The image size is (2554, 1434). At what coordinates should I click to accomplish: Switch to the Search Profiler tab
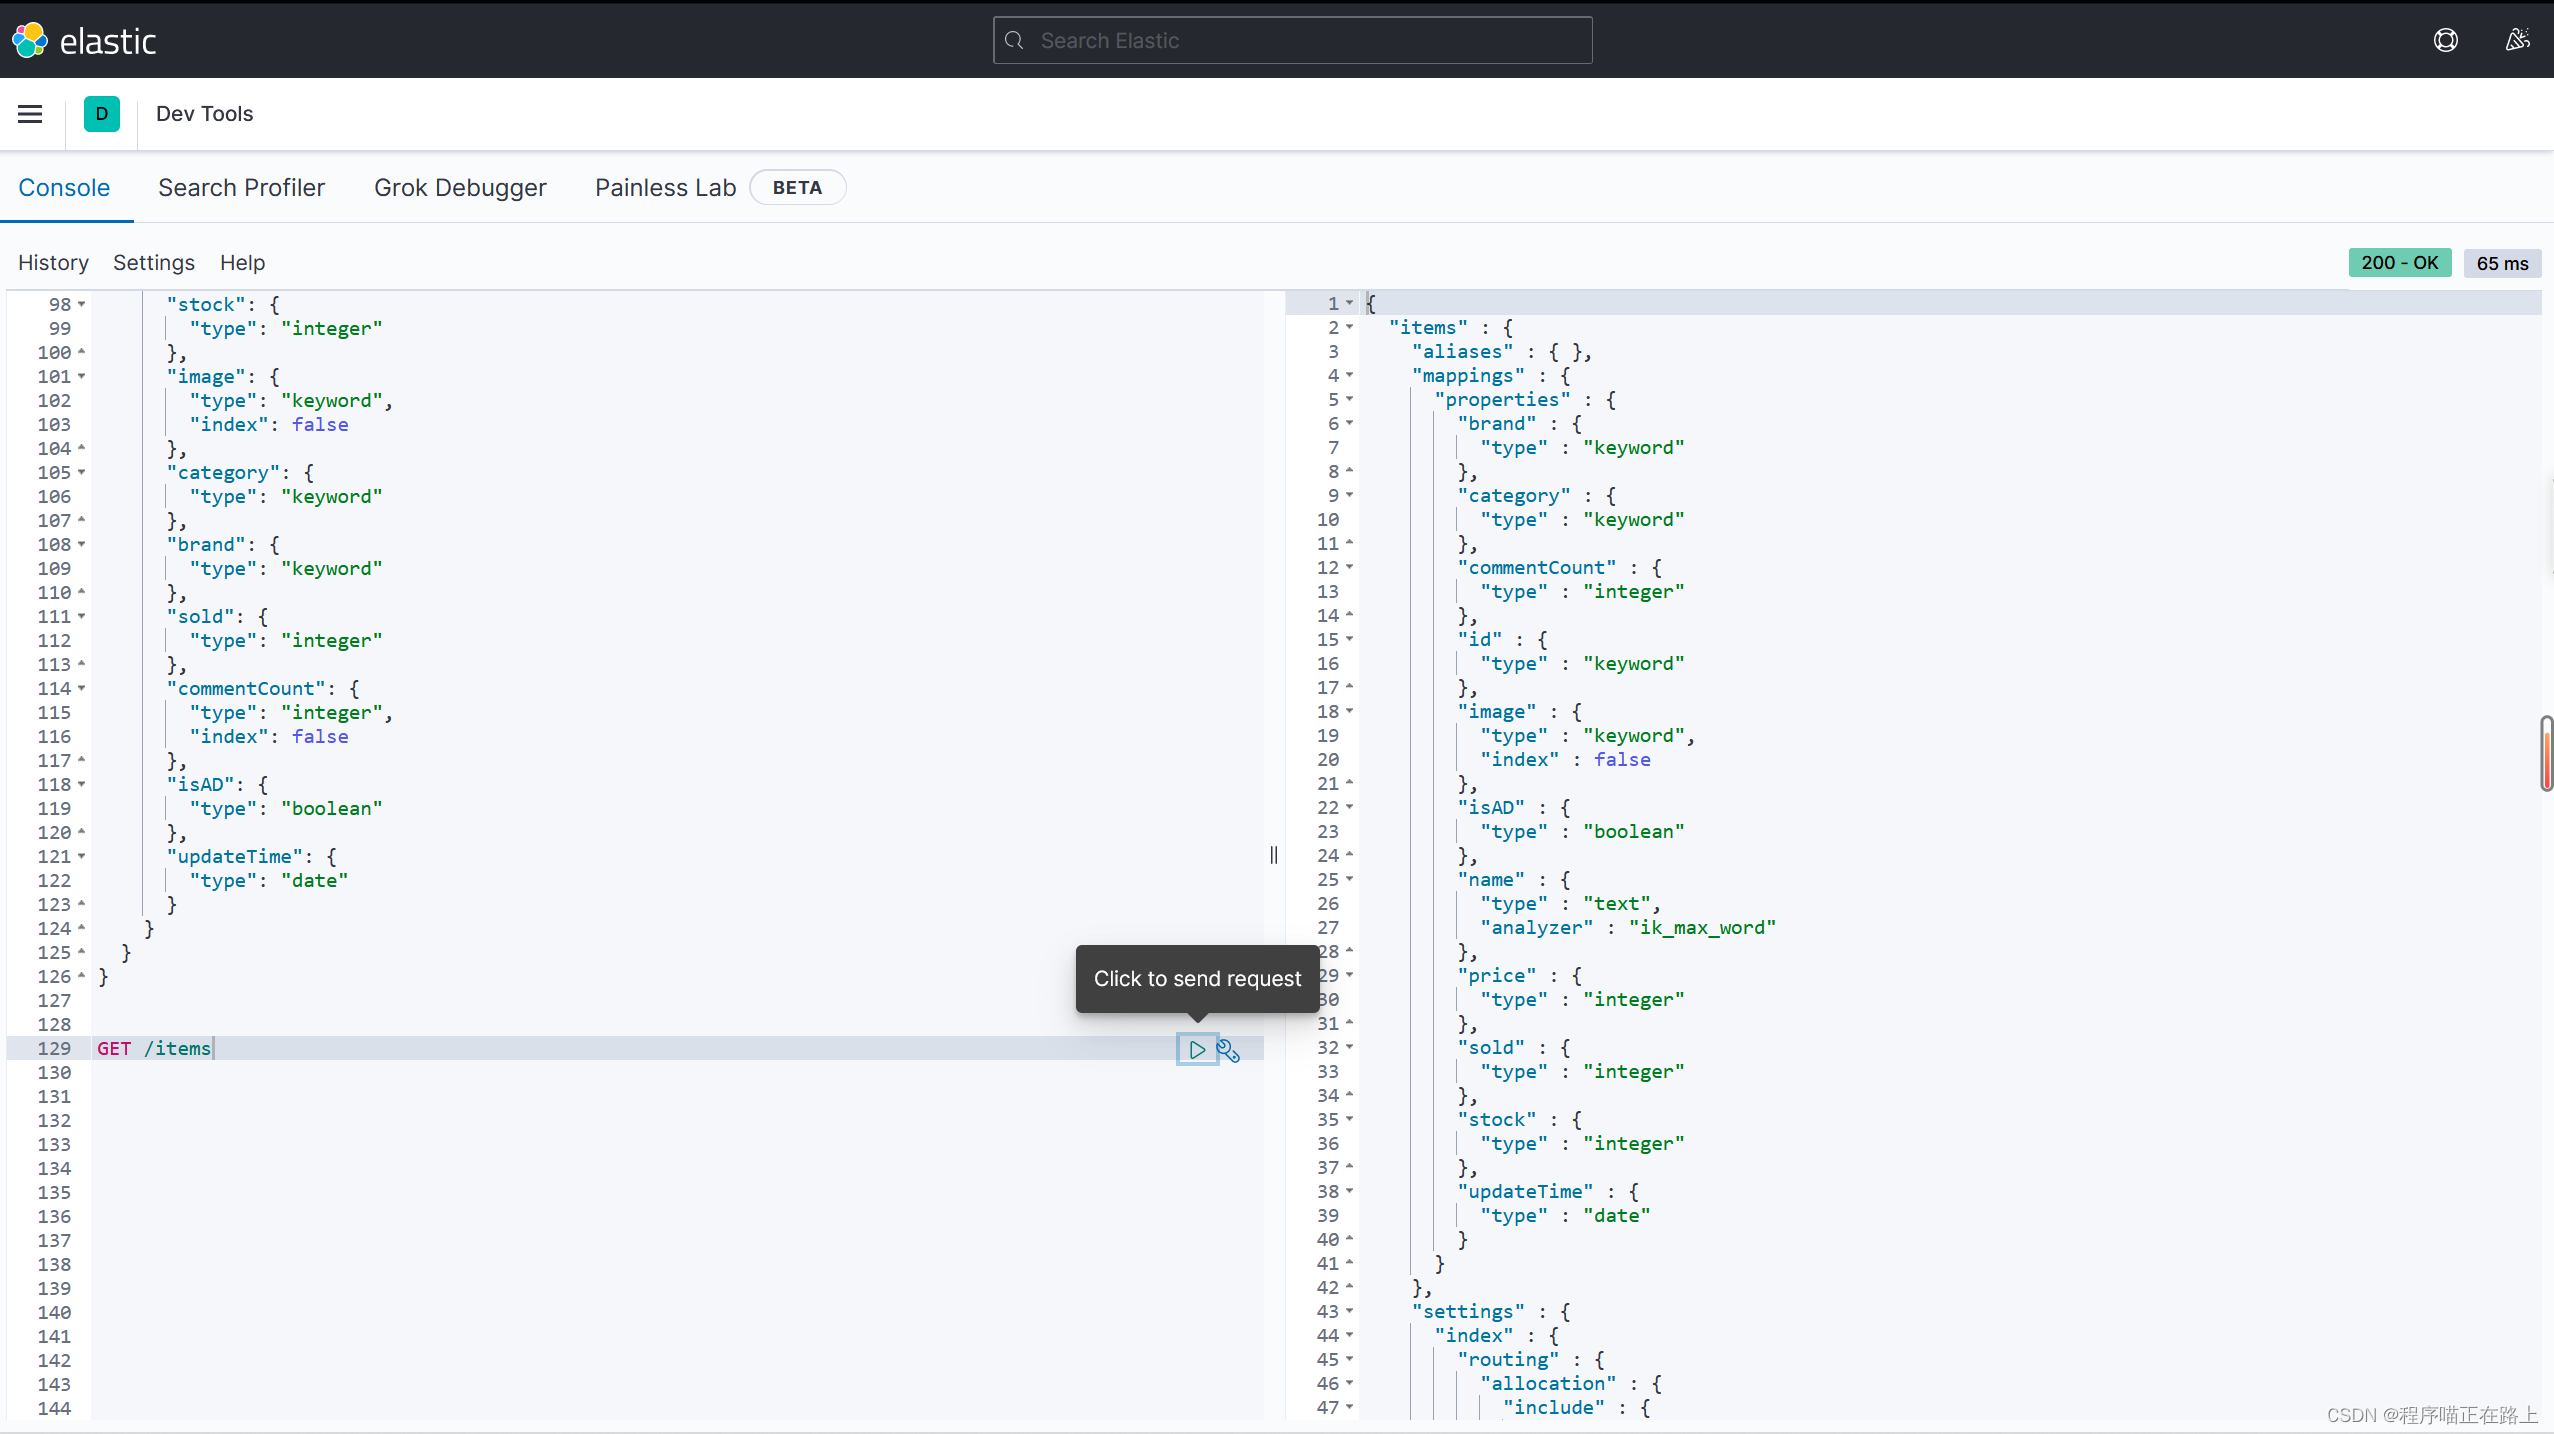tap(241, 188)
